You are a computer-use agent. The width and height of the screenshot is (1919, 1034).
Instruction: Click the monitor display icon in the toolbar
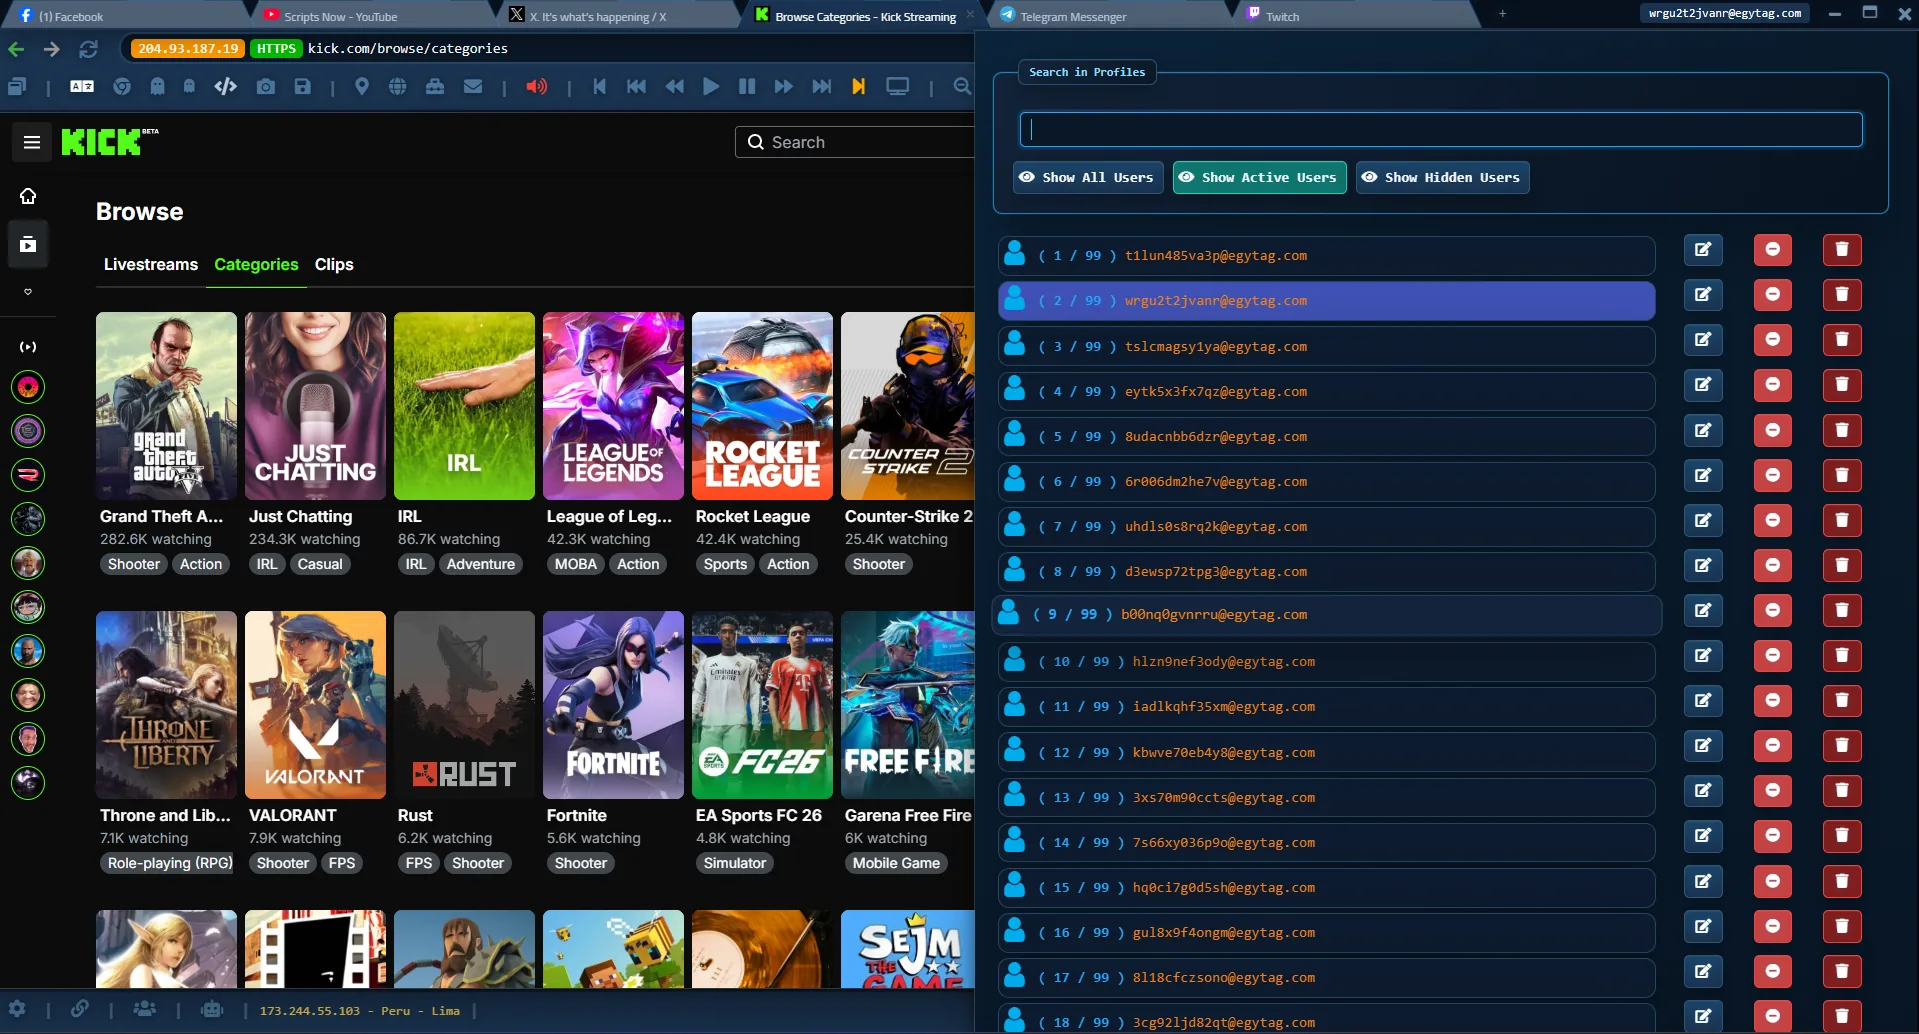898,87
